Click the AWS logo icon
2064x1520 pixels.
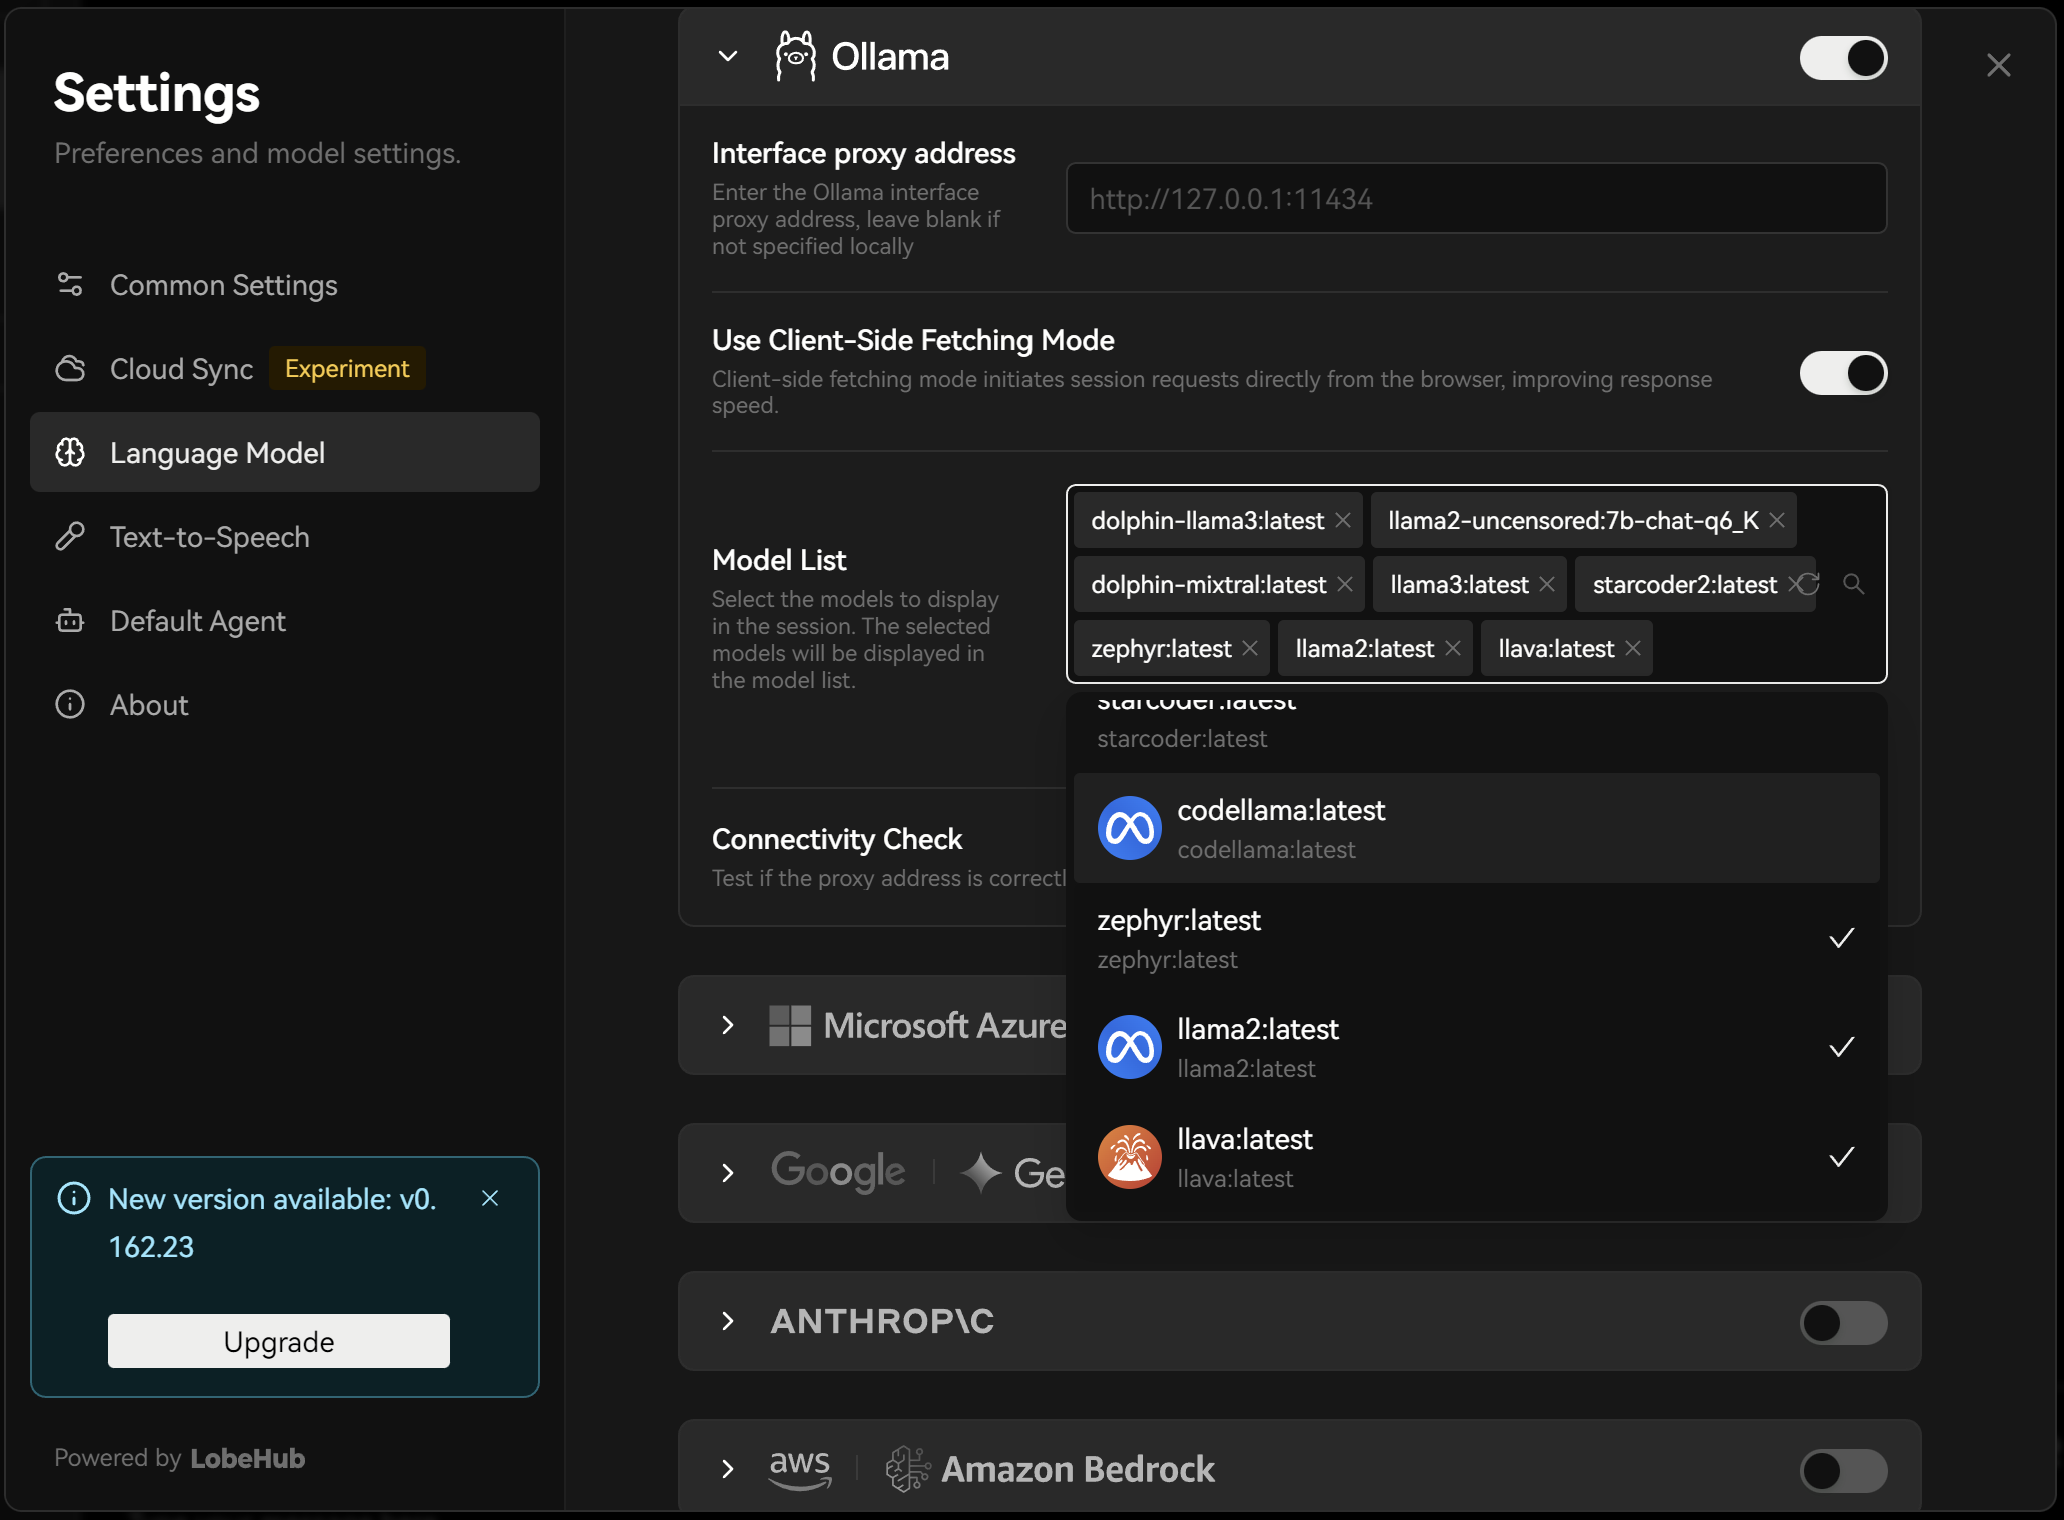[x=800, y=1469]
